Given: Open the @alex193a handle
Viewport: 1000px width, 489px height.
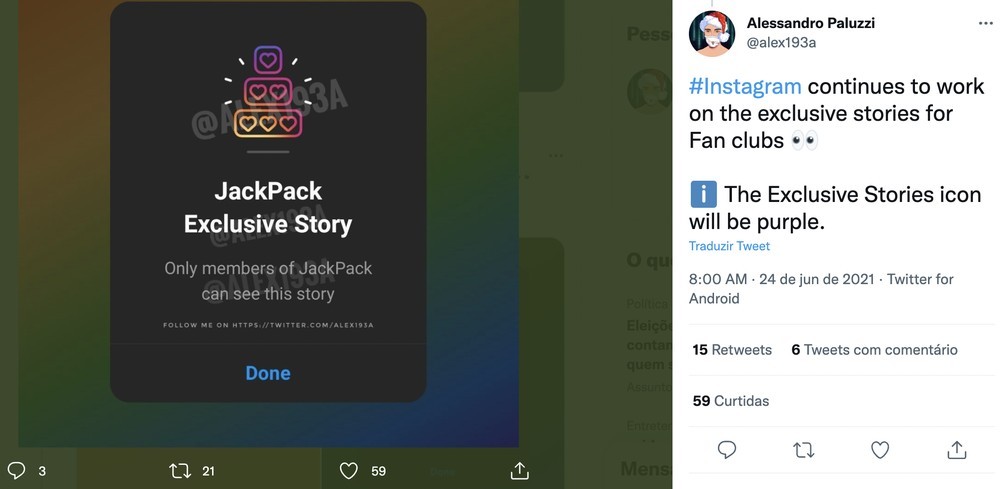Looking at the screenshot, I should pyautogui.click(x=782, y=43).
